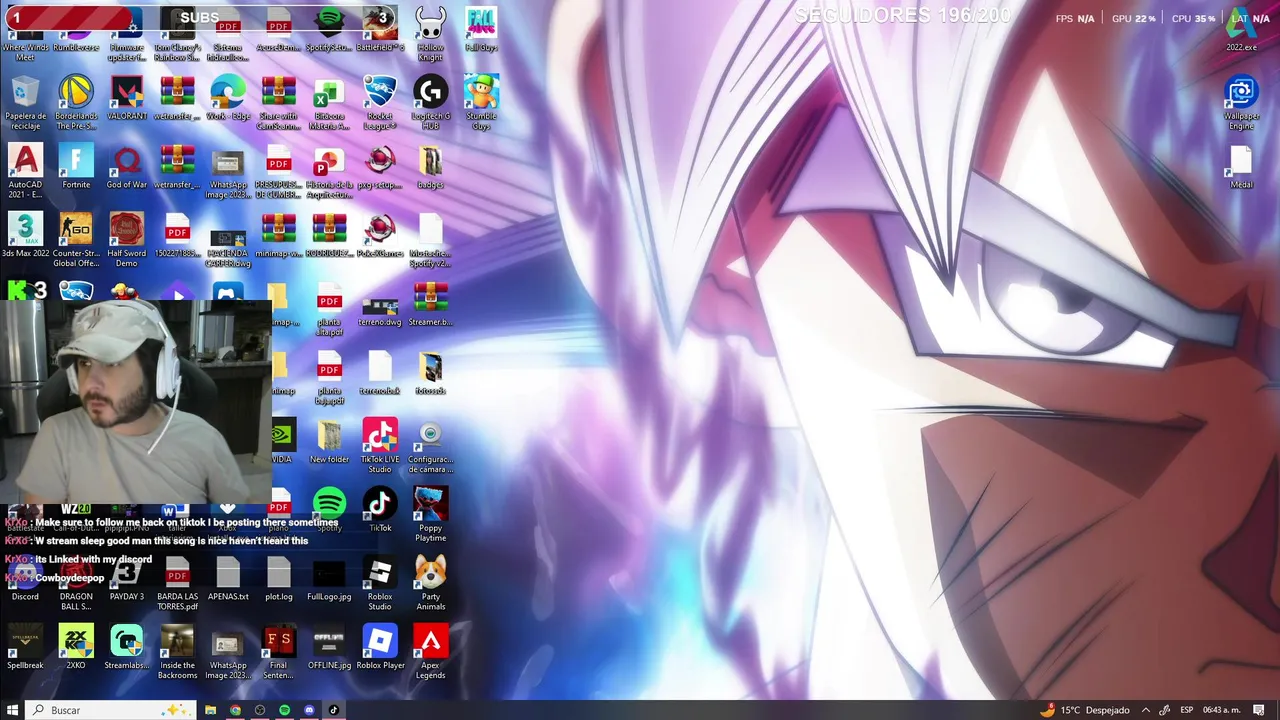
Task: Change the ESP input language
Action: pyautogui.click(x=1187, y=710)
